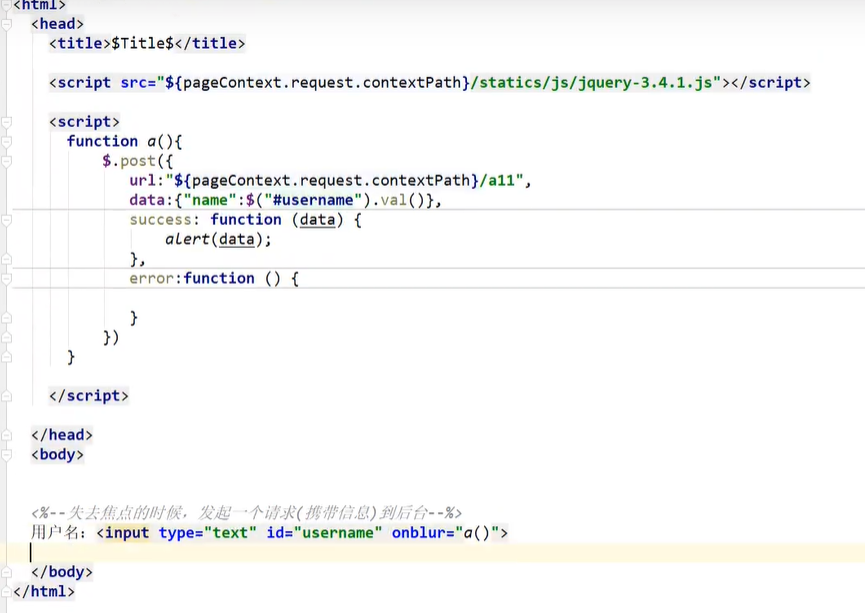865x613 pixels.
Task: Click the </head> closing fold marker
Action: tap(7, 435)
